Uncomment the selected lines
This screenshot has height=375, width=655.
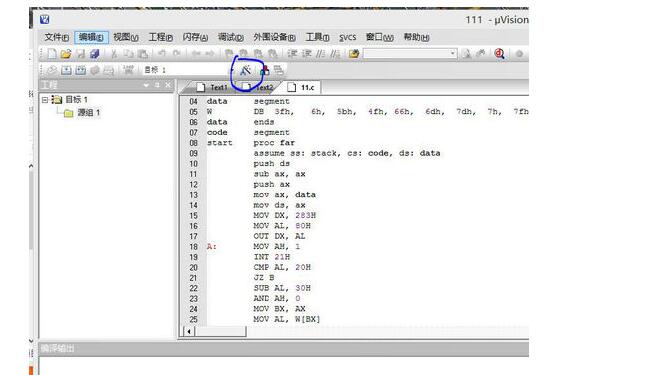[x=335, y=53]
